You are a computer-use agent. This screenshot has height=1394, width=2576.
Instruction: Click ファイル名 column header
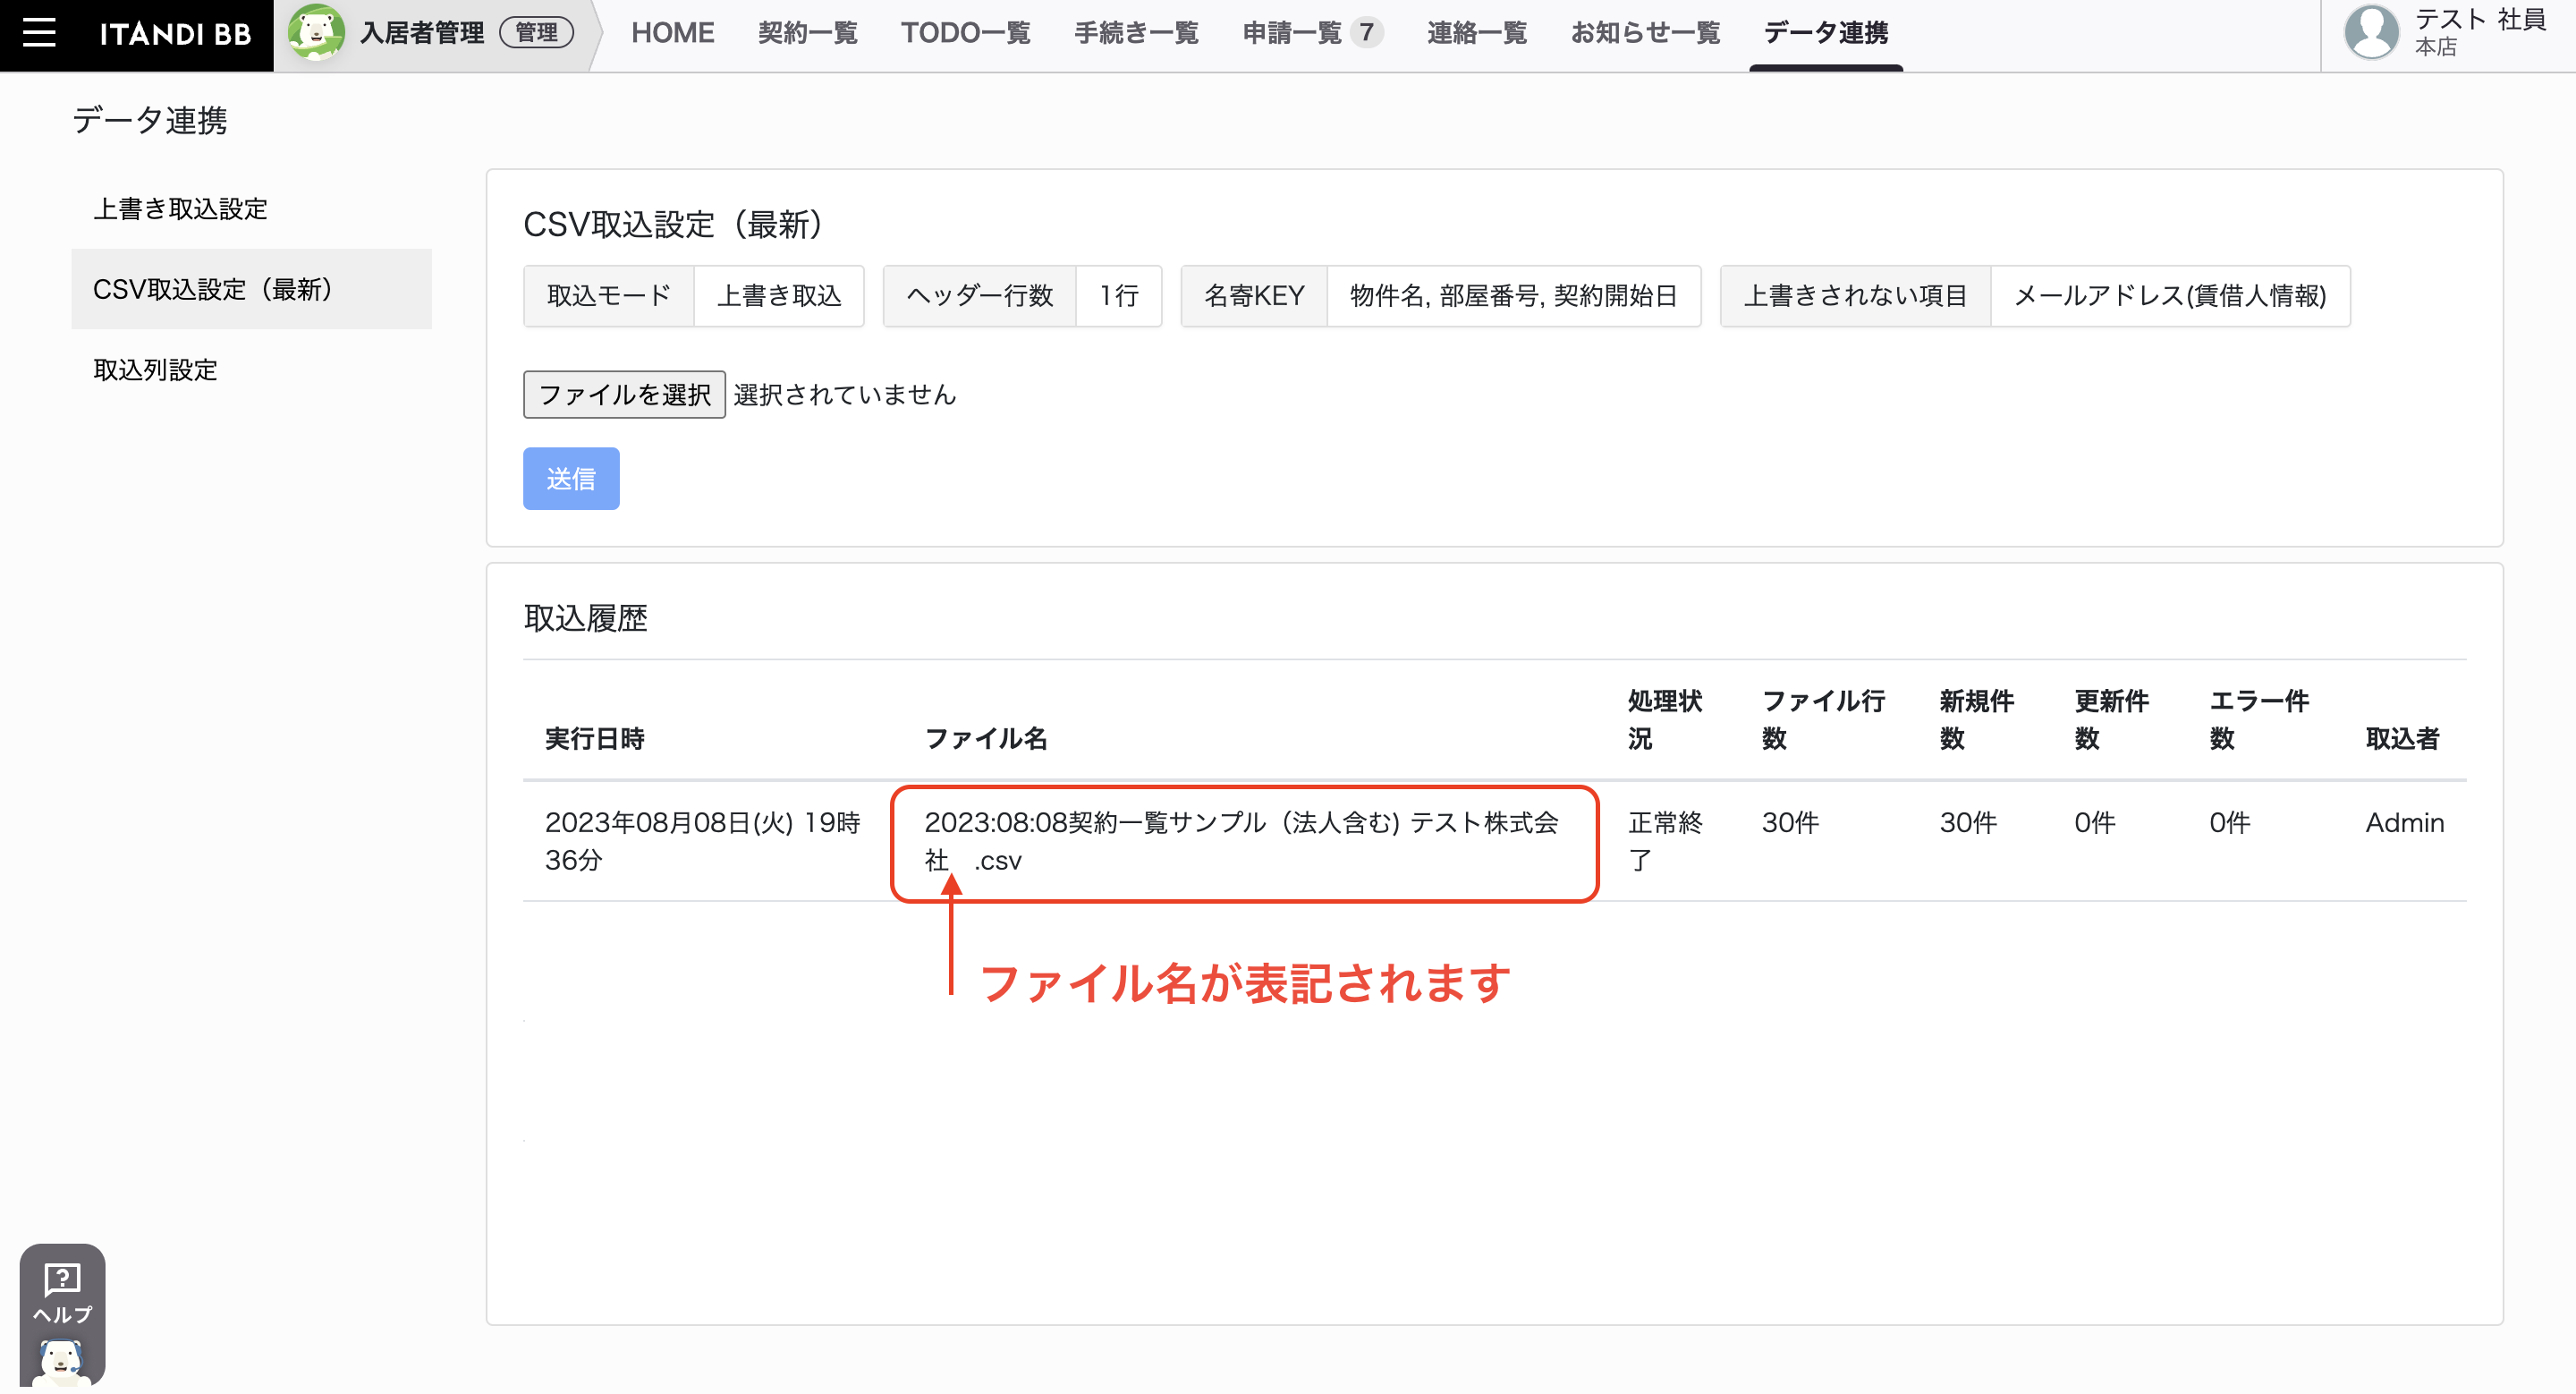[985, 739]
